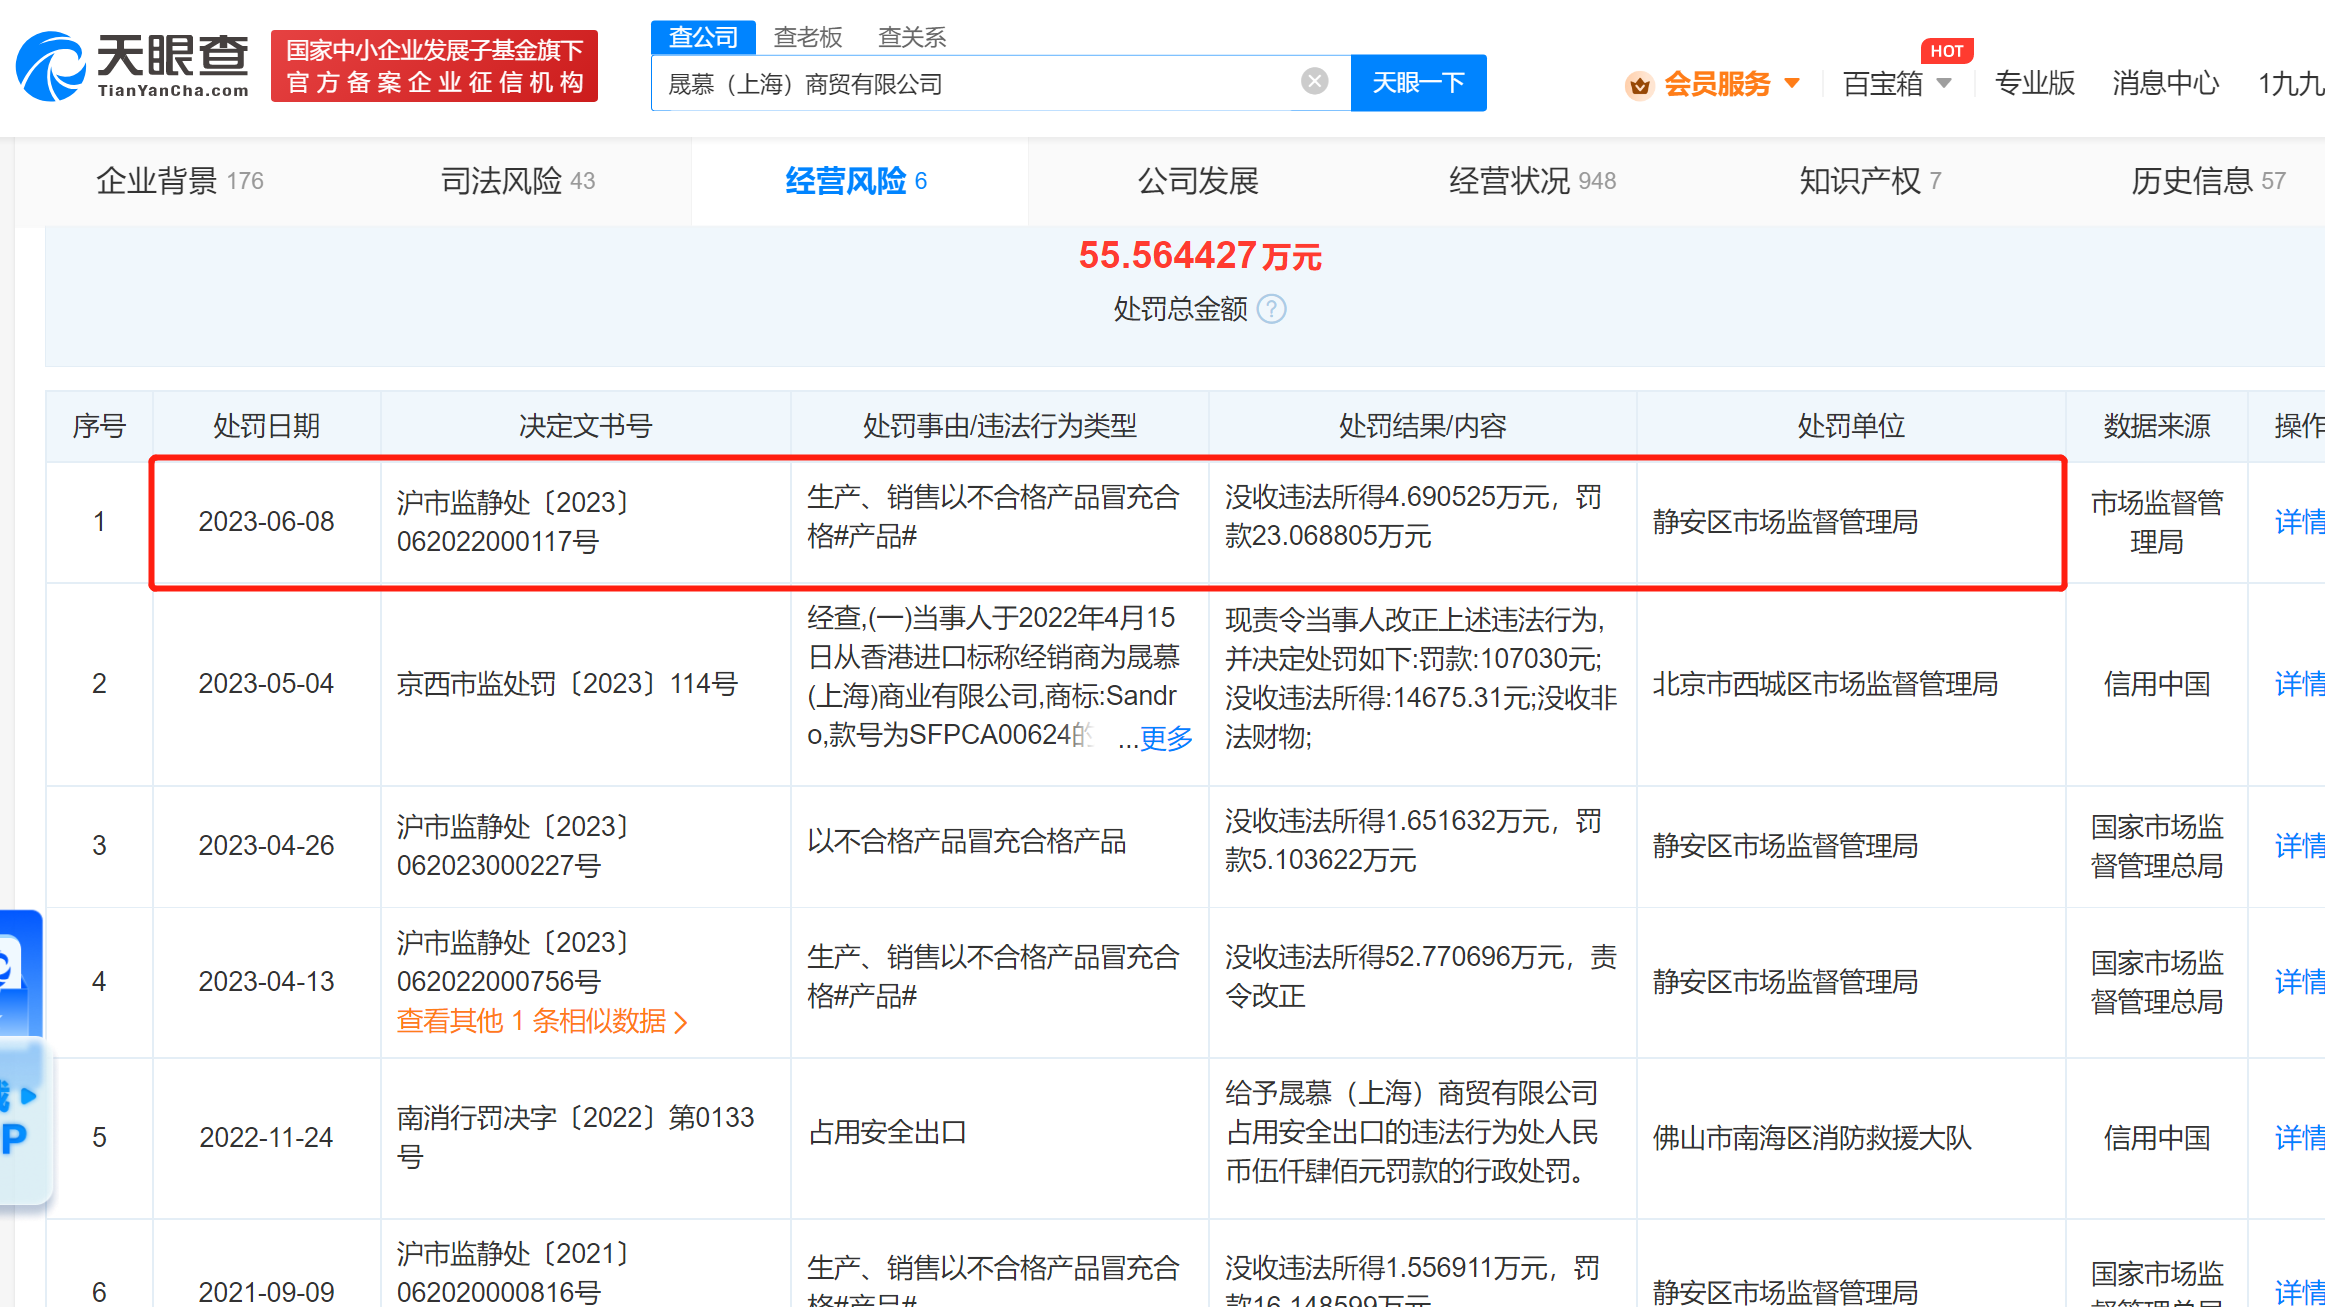The width and height of the screenshot is (2325, 1307).
Task: Click the Tianyancha logo icon
Action: pos(51,66)
